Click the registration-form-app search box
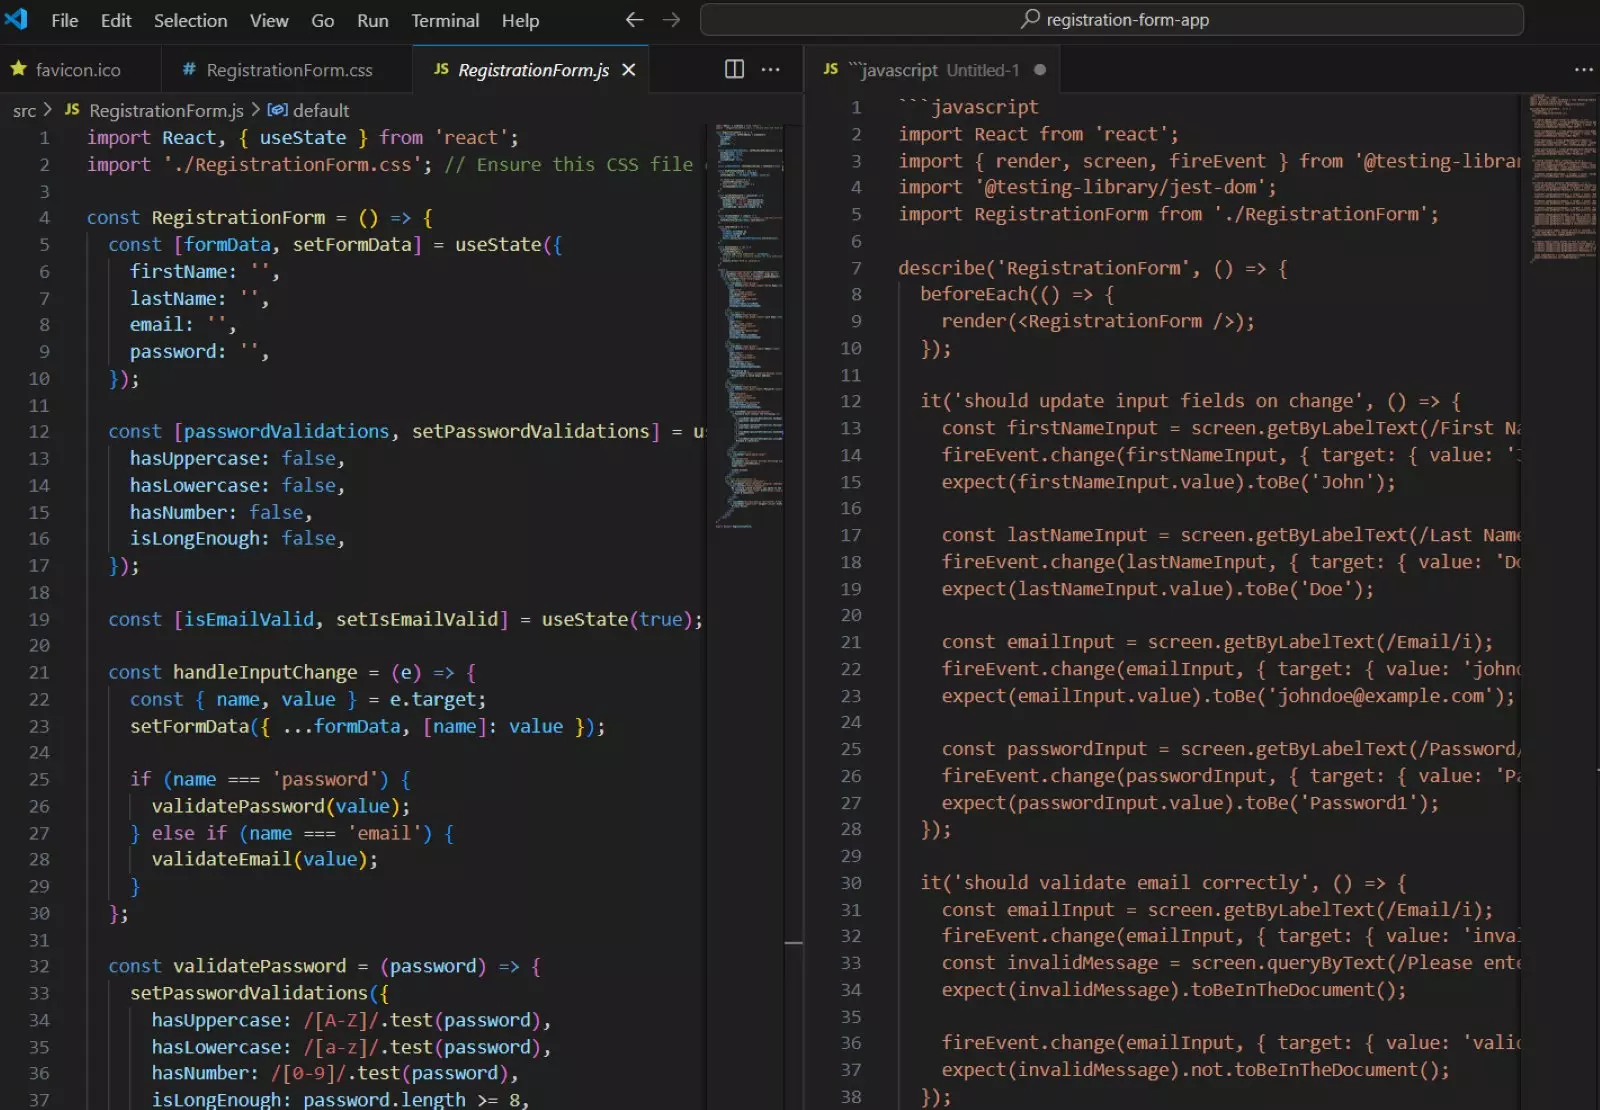The height and width of the screenshot is (1110, 1600). 1112,20
